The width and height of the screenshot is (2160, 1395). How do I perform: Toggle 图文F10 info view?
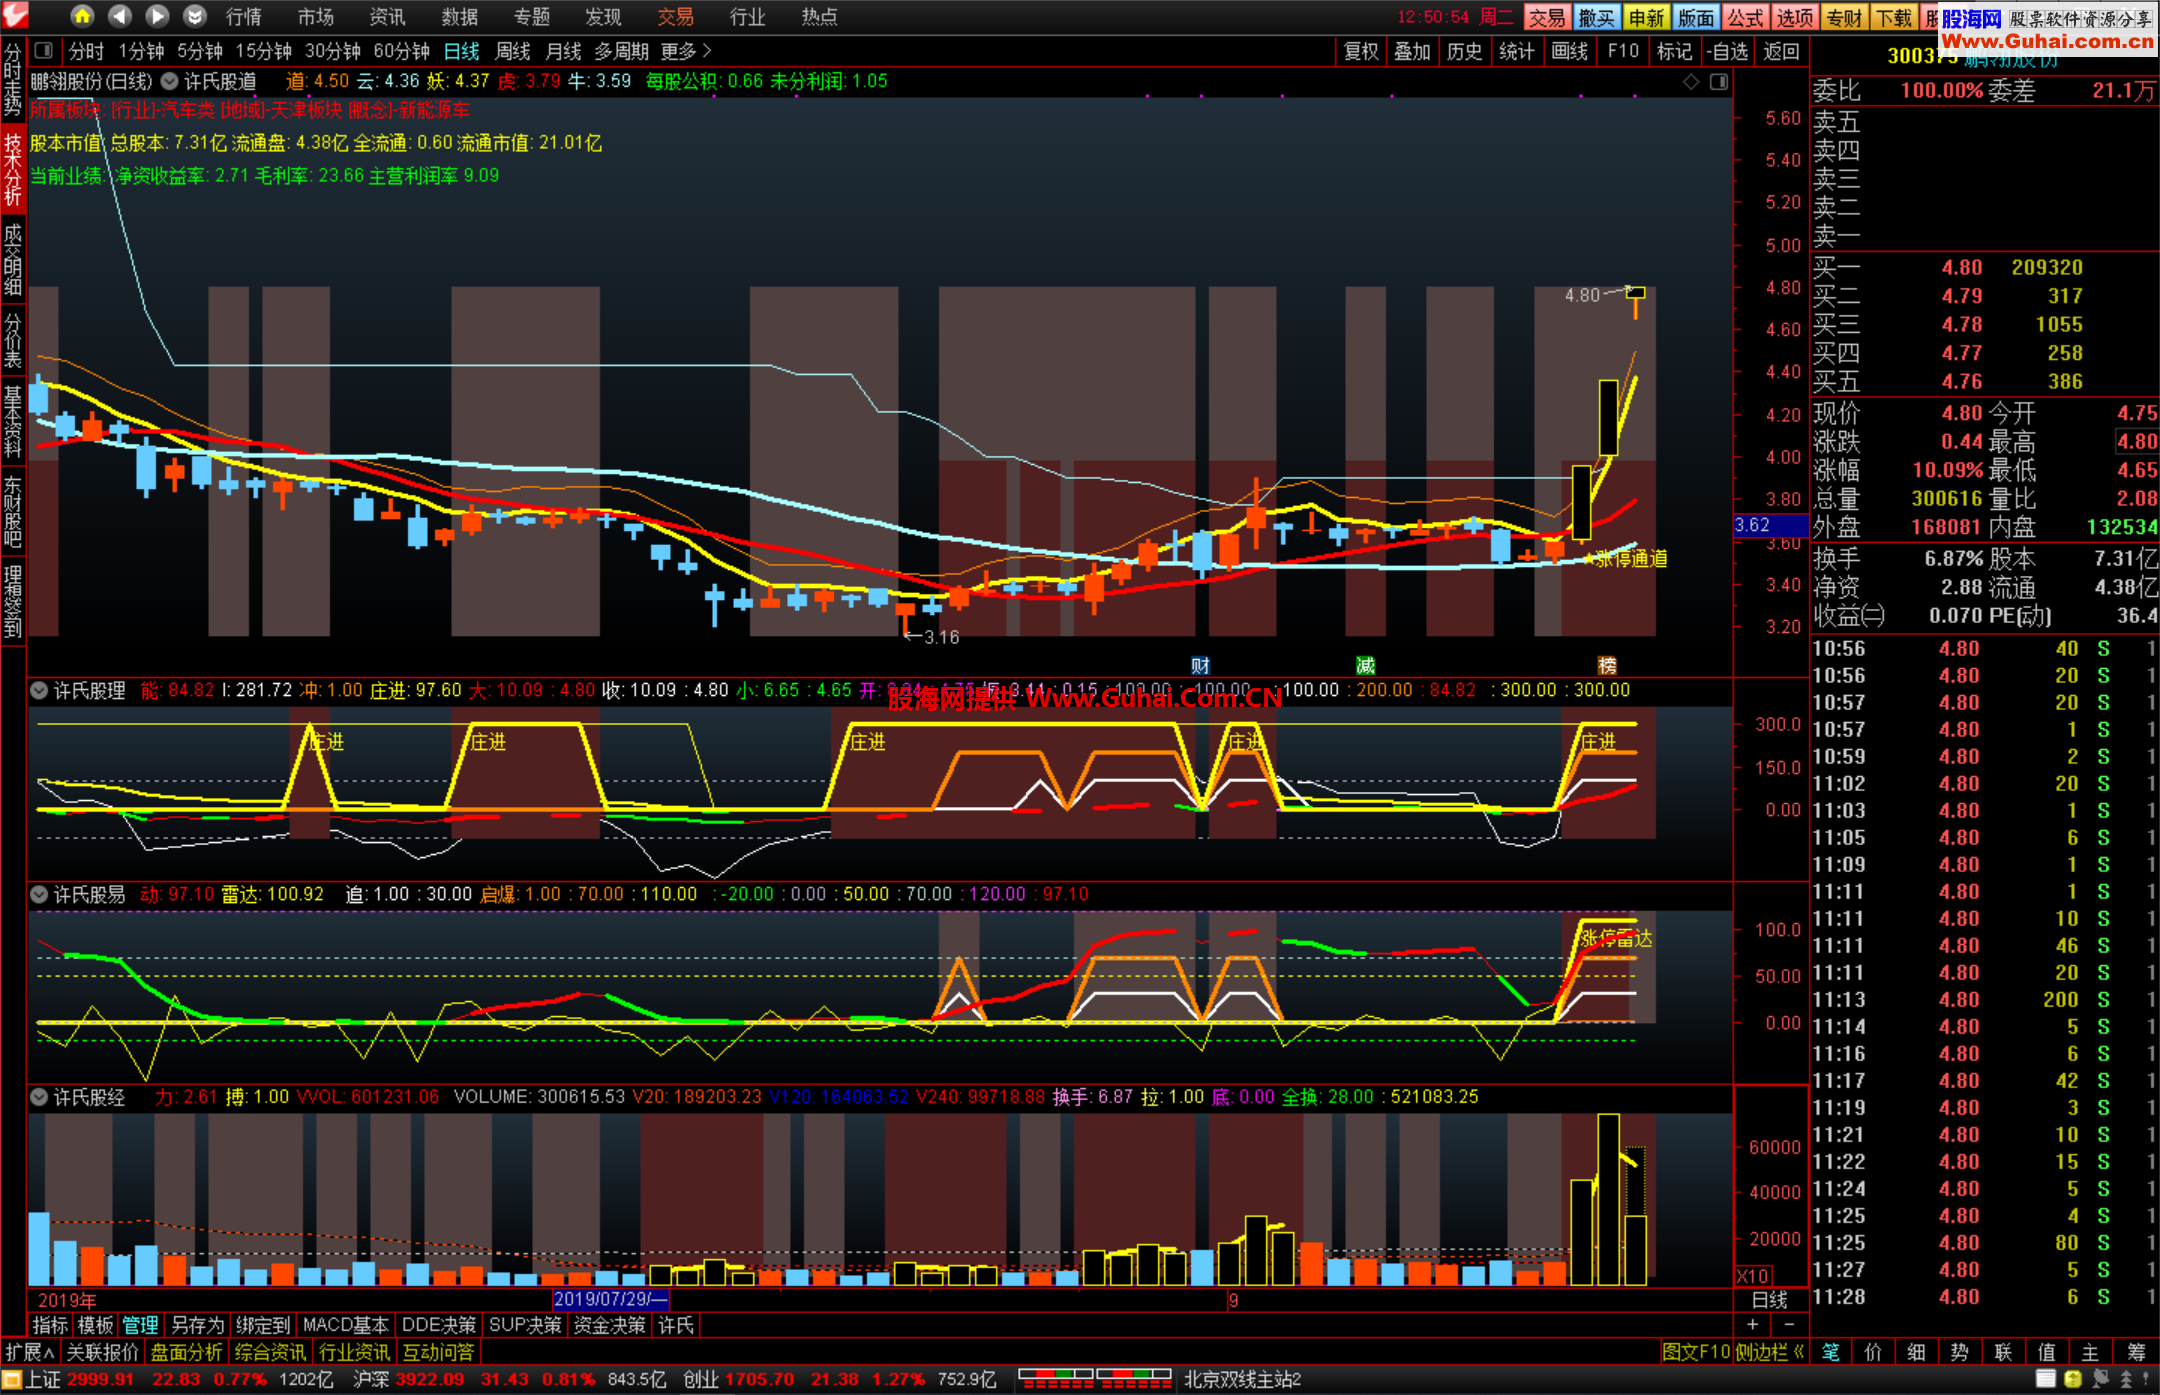point(1696,1352)
